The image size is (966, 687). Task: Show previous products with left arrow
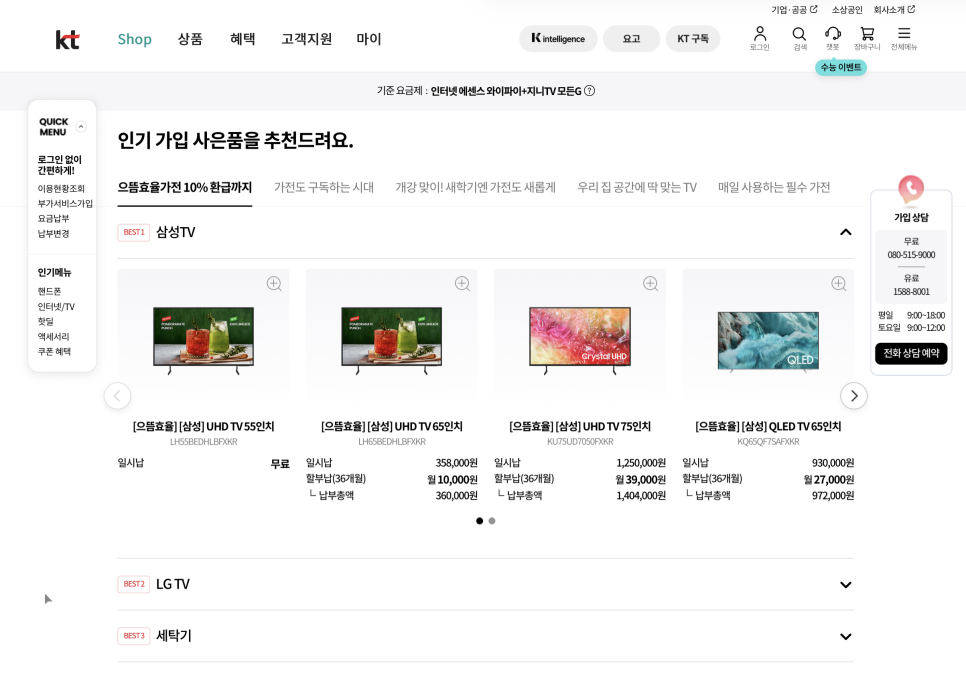[x=117, y=396]
